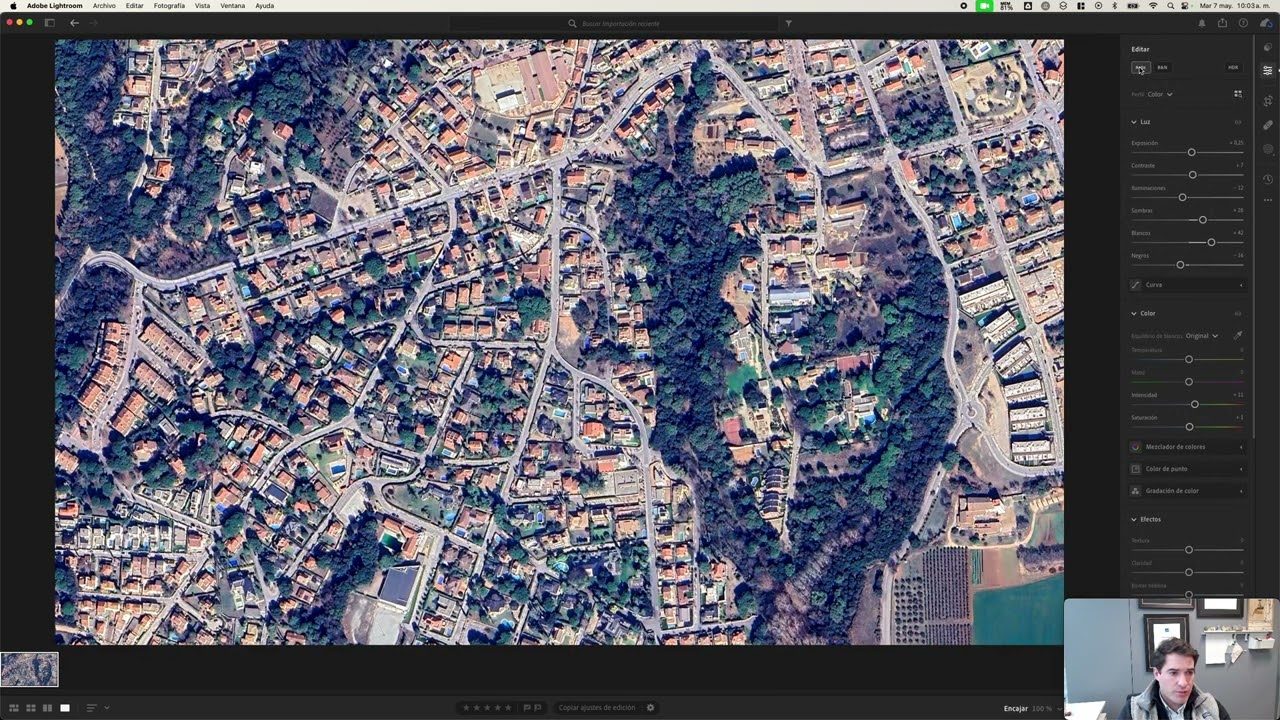Open the Editar menu
This screenshot has height=720, width=1280.
(135, 6)
